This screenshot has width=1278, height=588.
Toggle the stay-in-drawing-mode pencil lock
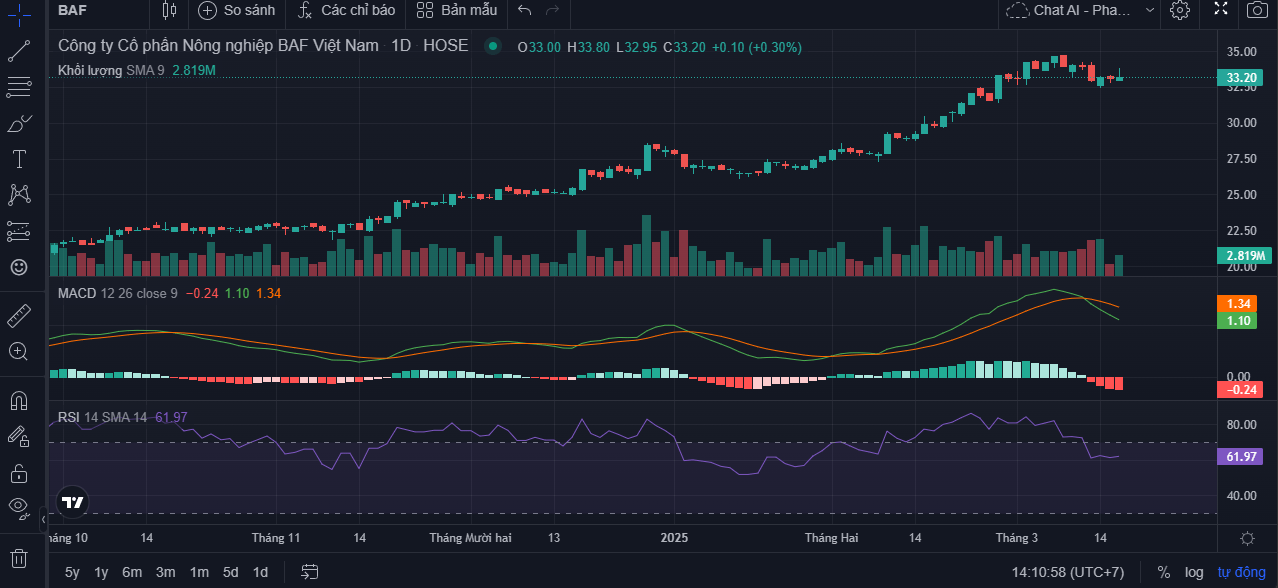(19, 435)
